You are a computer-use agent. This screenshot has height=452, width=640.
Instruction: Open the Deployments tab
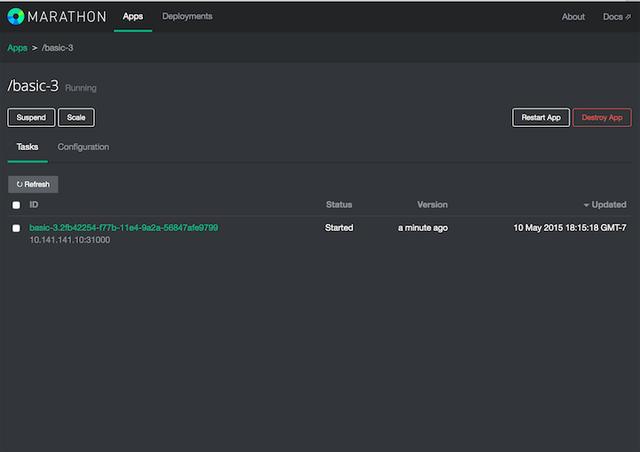[187, 16]
